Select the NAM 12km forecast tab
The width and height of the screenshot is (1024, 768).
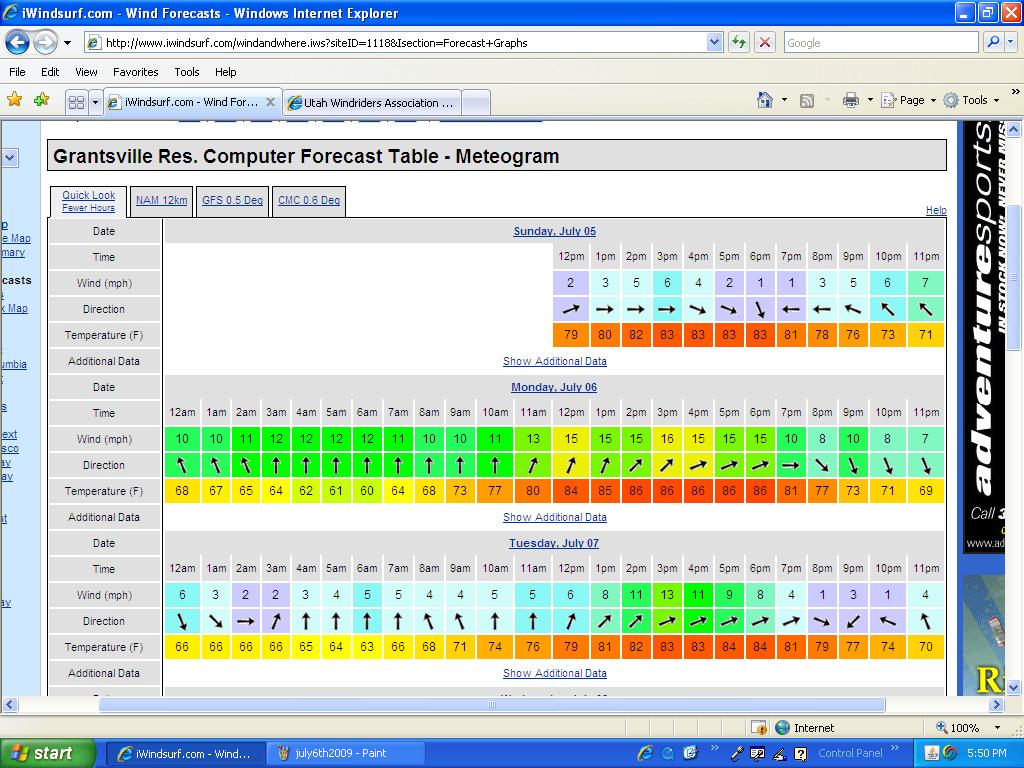161,200
